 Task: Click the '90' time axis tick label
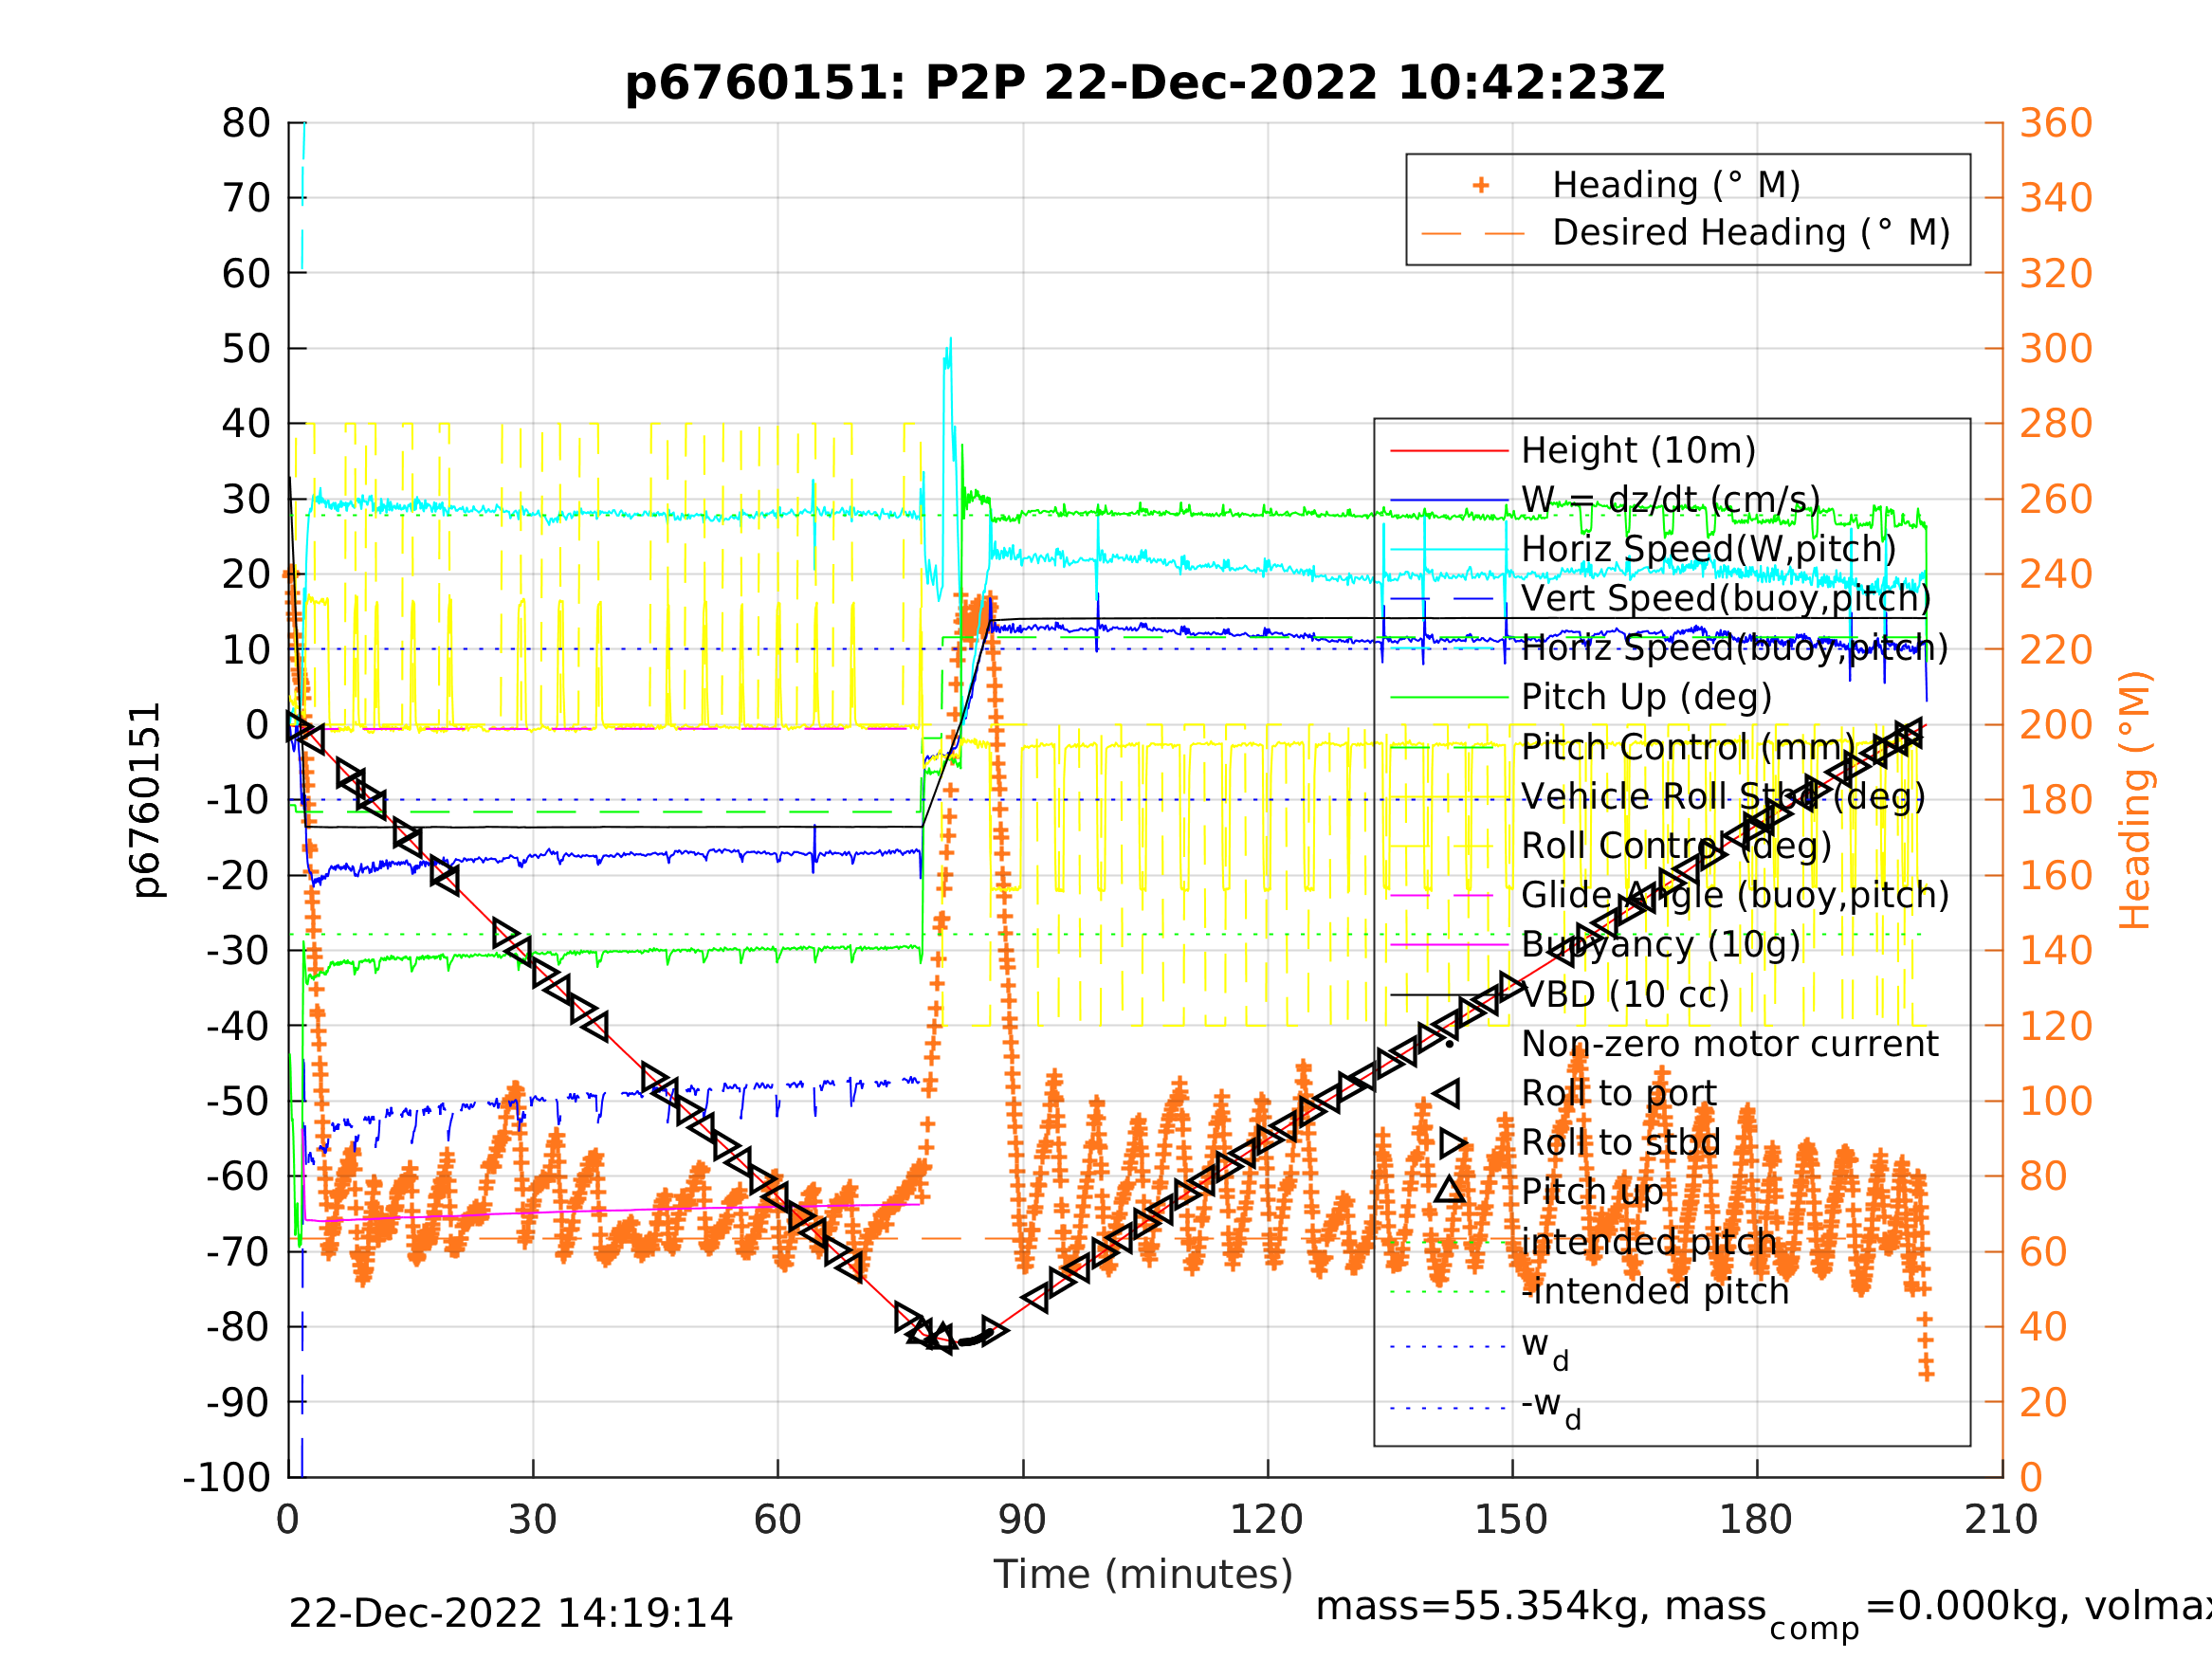tap(1022, 1520)
